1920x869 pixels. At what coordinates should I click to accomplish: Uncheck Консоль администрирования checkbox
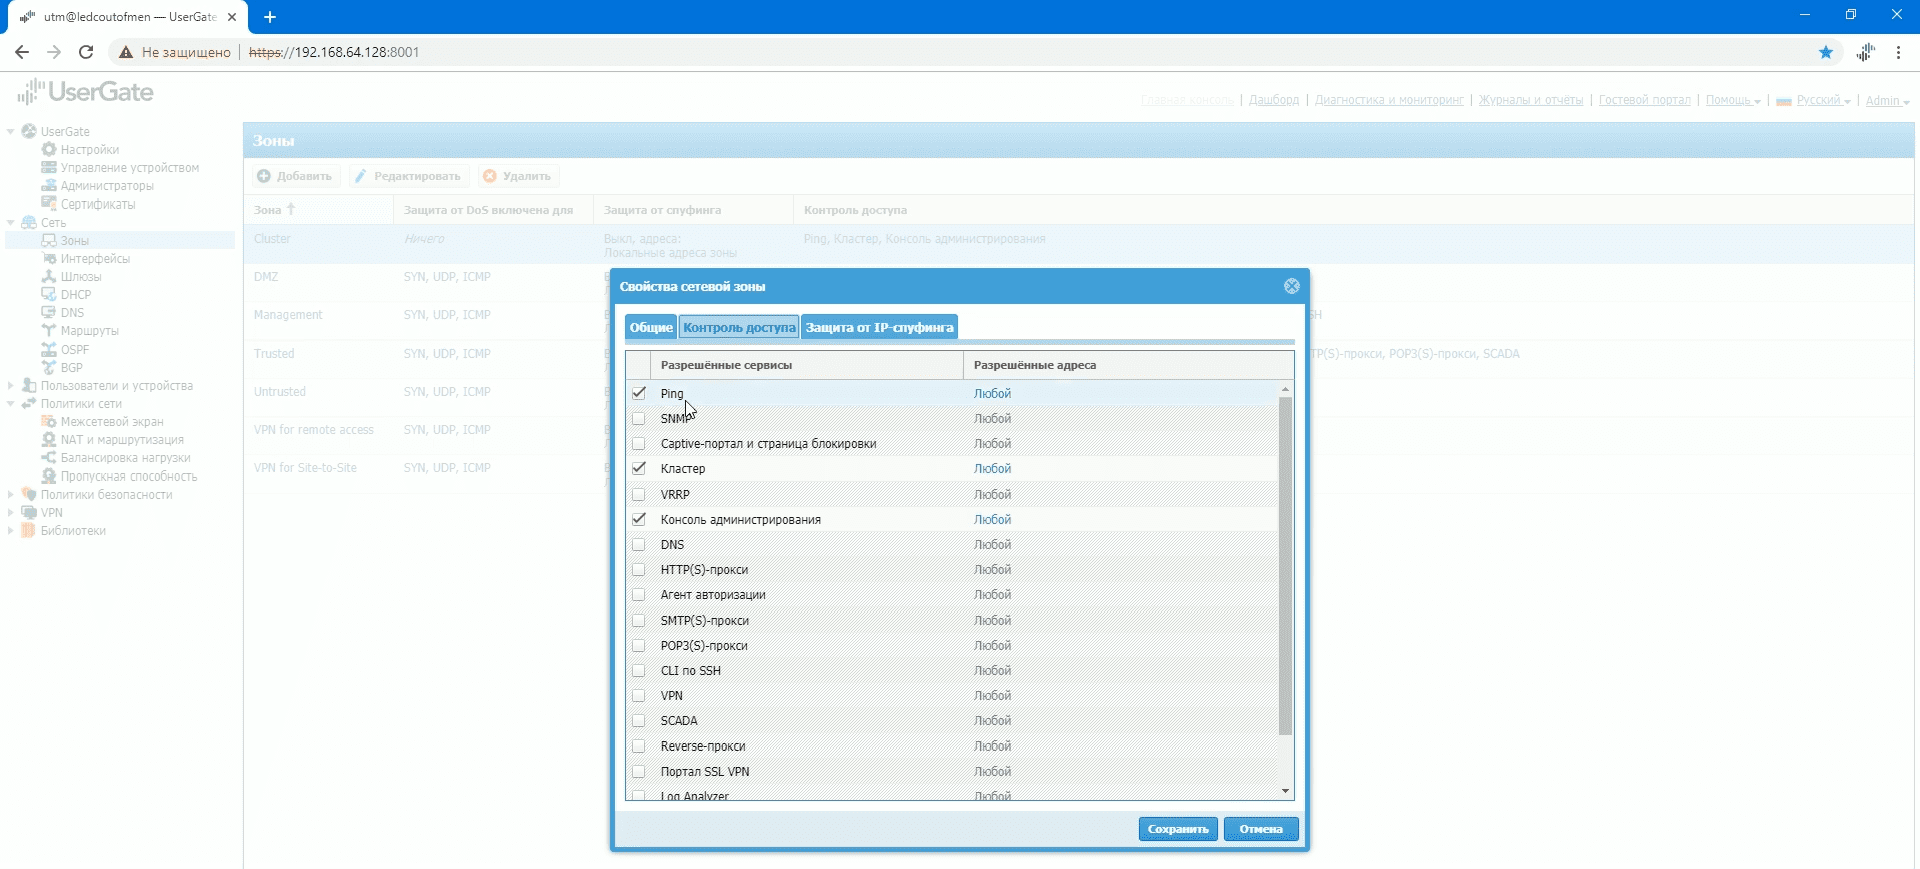[x=639, y=519]
